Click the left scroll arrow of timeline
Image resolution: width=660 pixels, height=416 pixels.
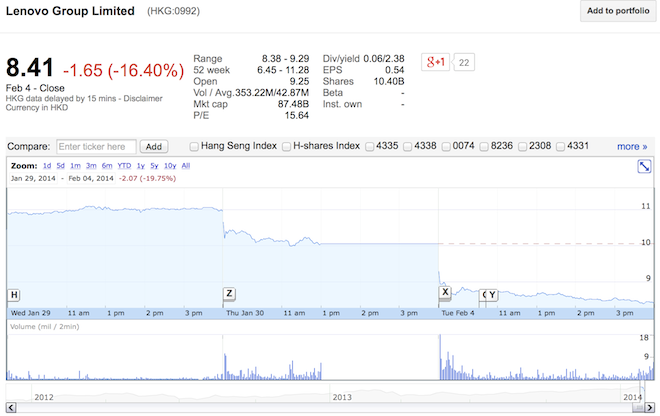[11, 408]
